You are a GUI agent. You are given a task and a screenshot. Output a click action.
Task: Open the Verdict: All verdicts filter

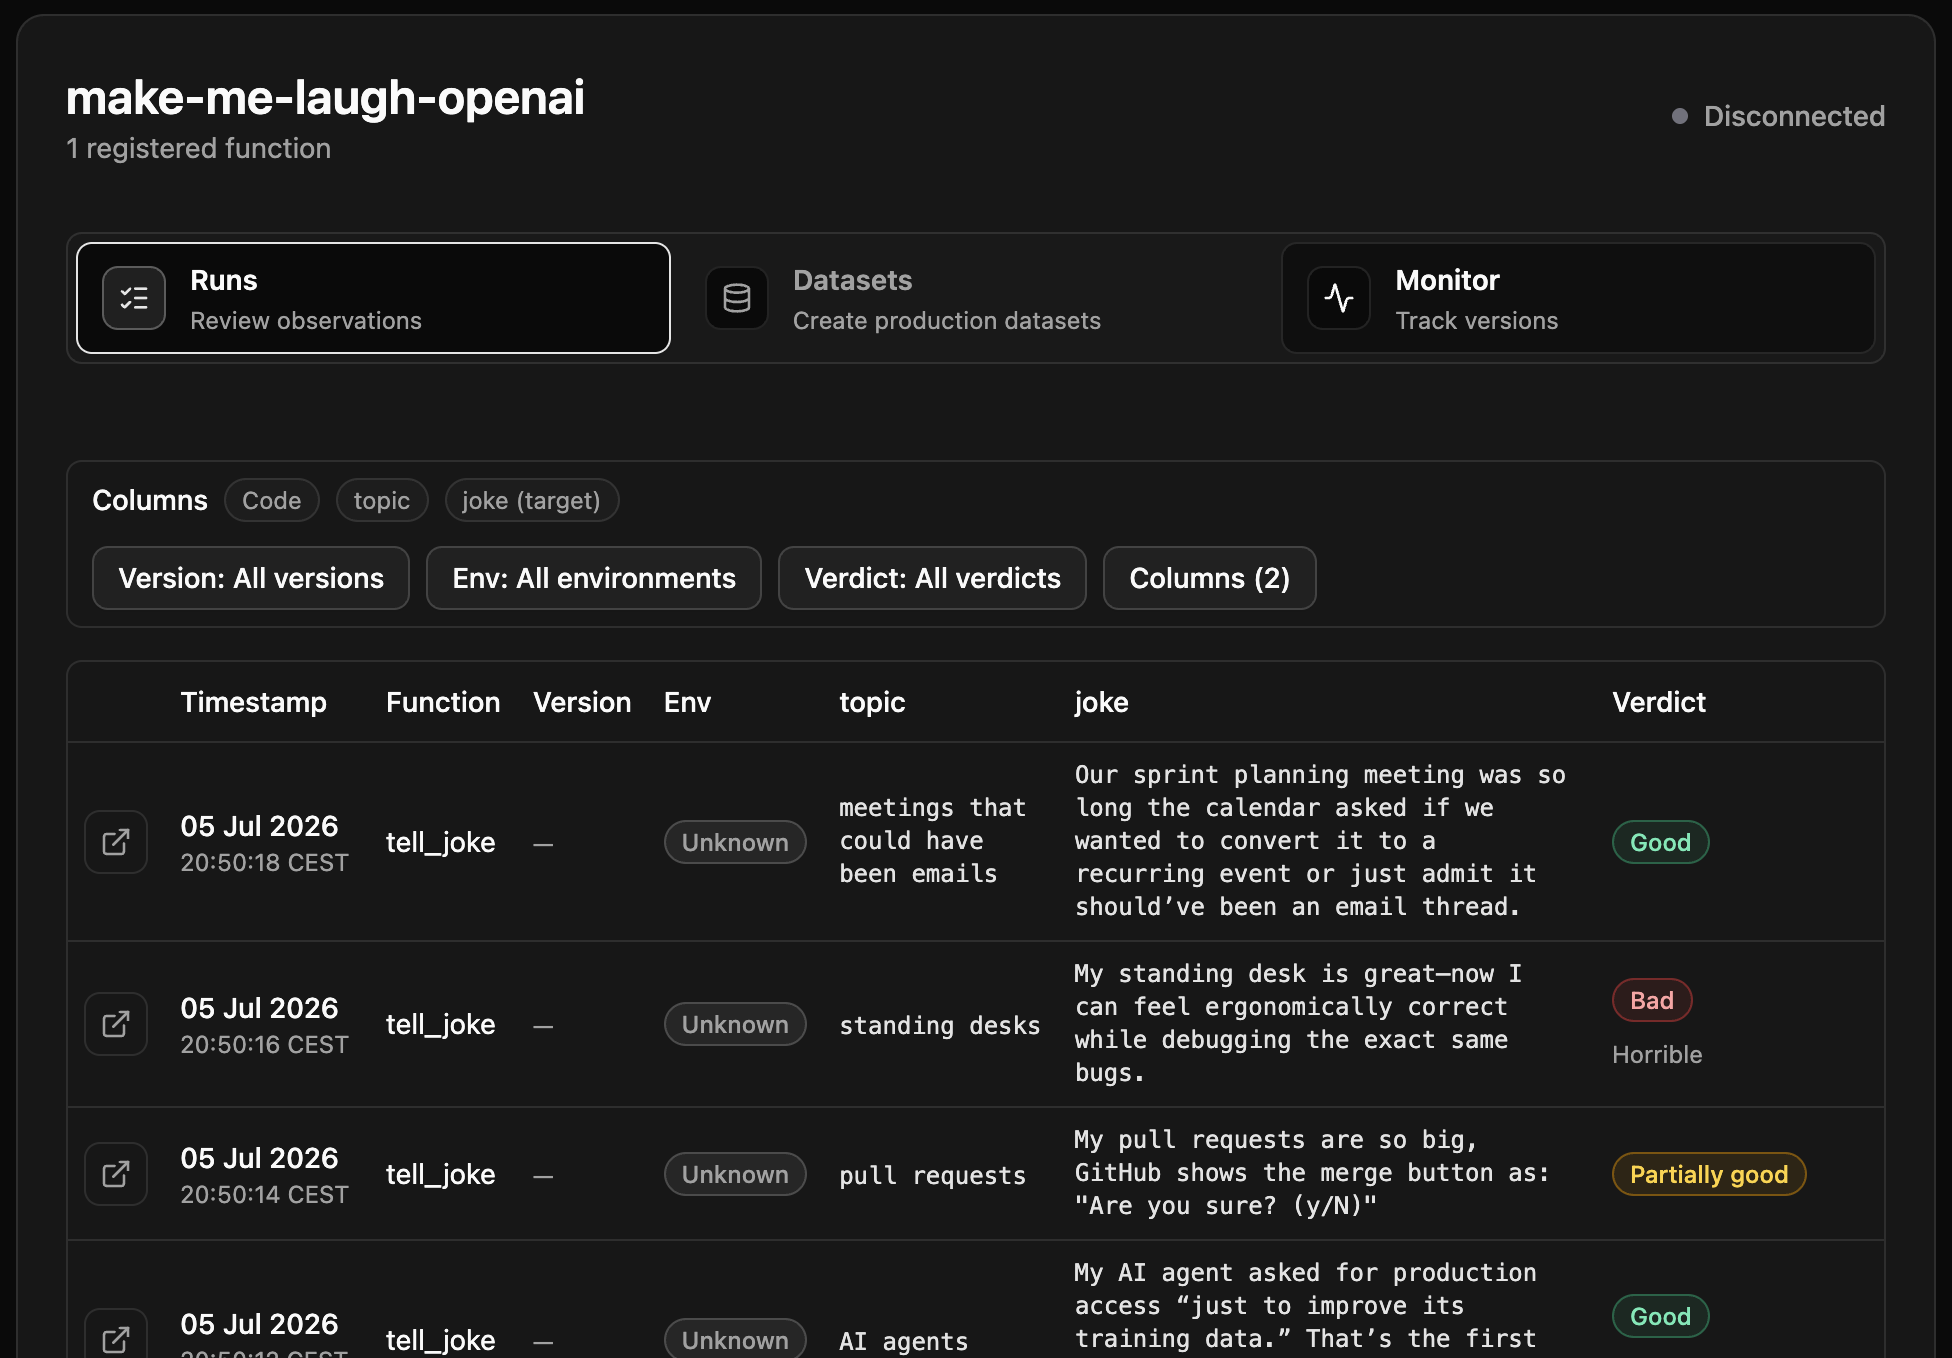pos(932,578)
